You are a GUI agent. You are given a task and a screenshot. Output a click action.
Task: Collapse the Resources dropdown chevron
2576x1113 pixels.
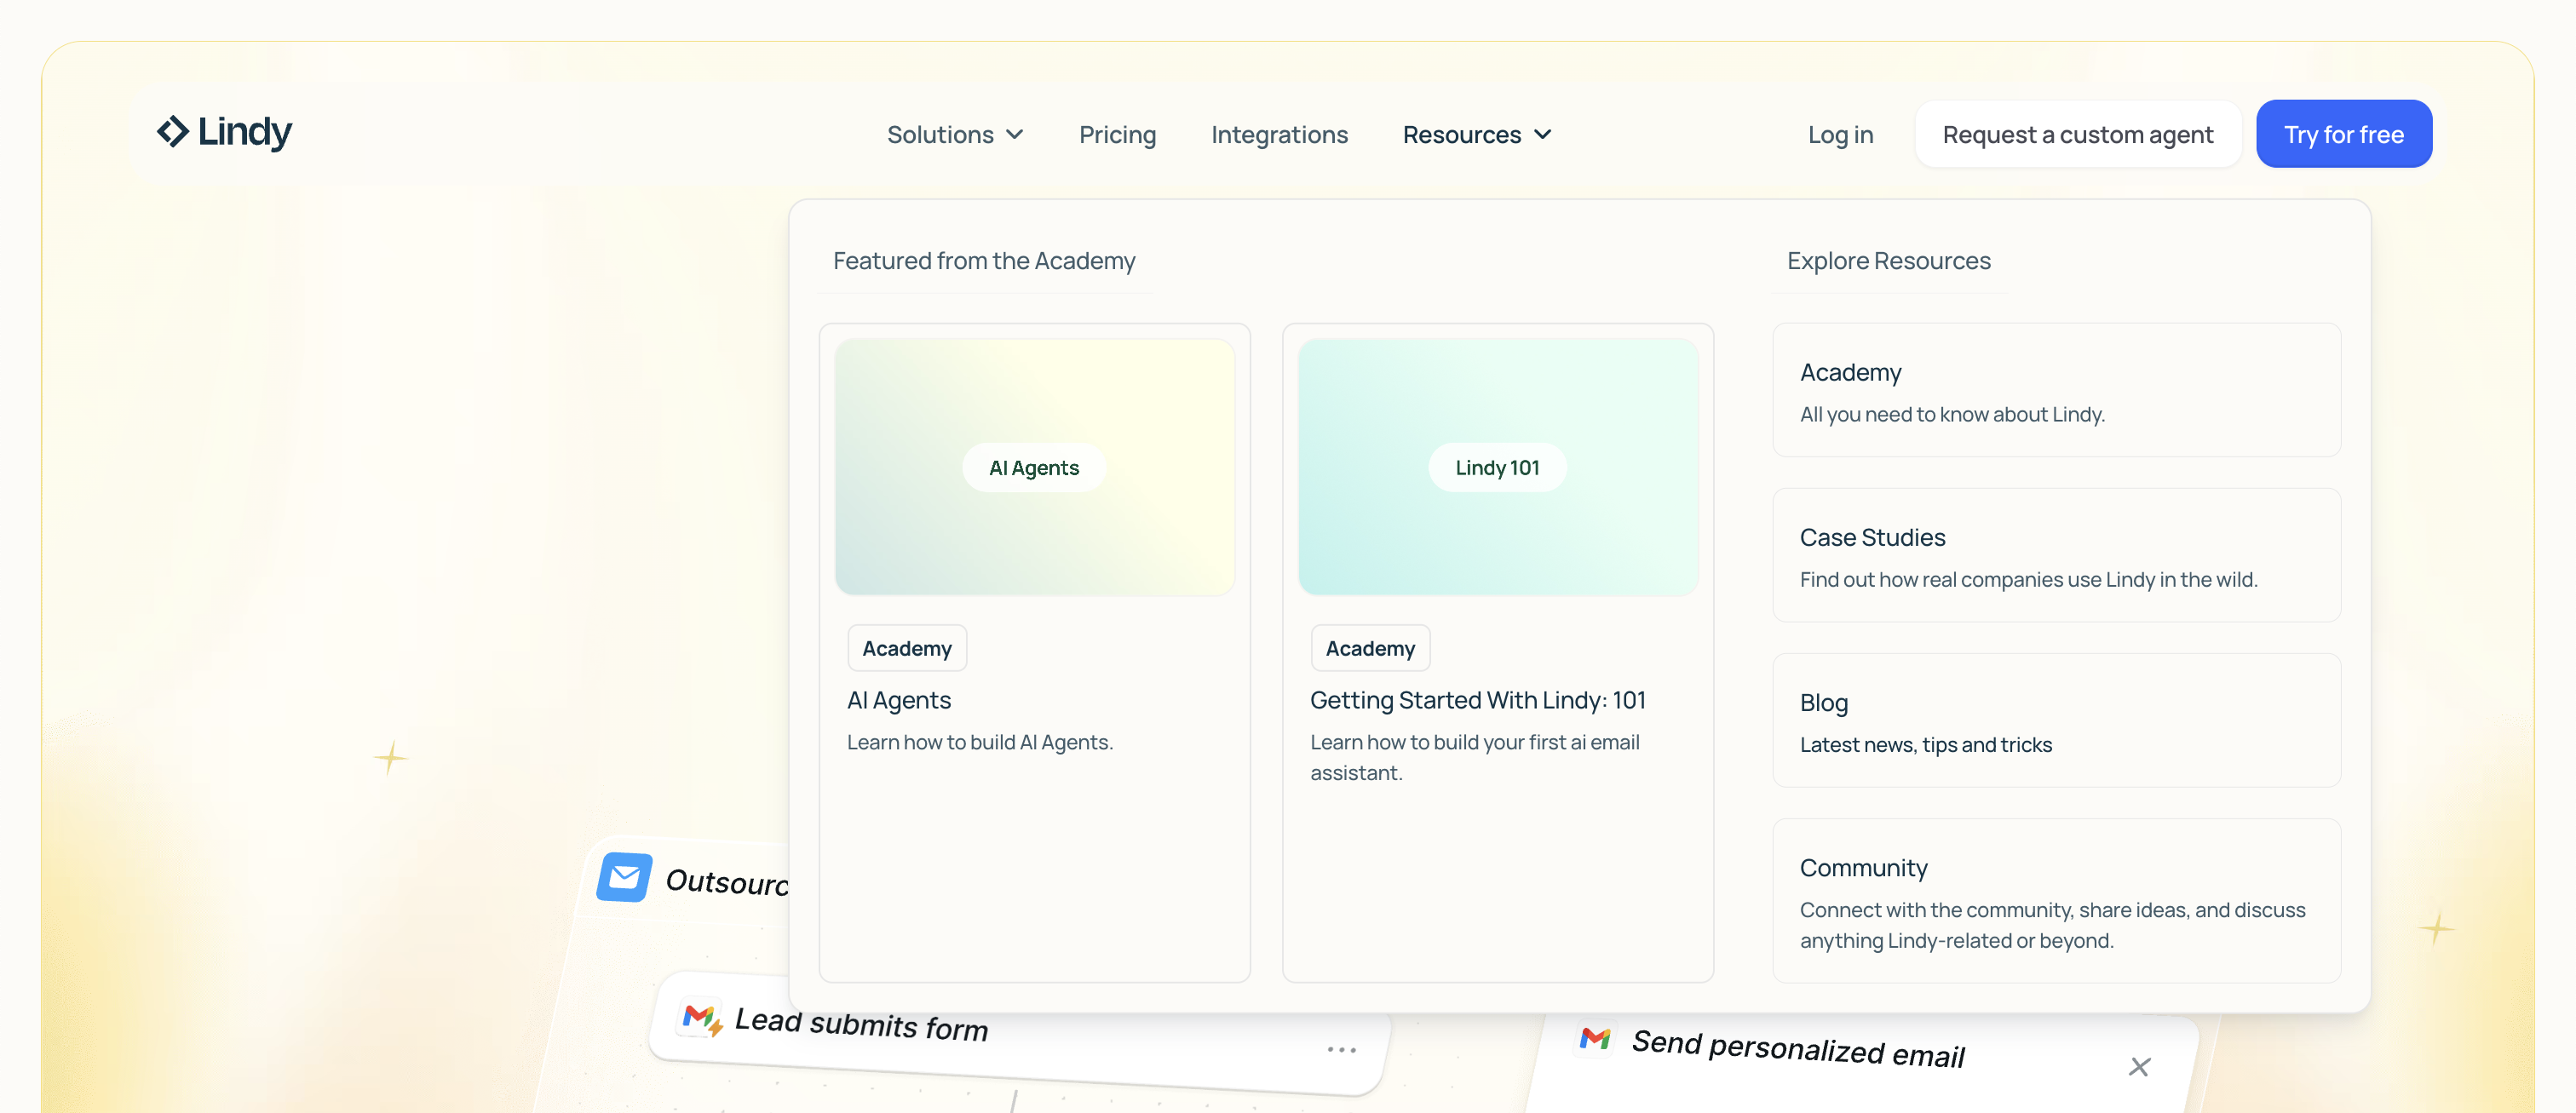tap(1543, 135)
